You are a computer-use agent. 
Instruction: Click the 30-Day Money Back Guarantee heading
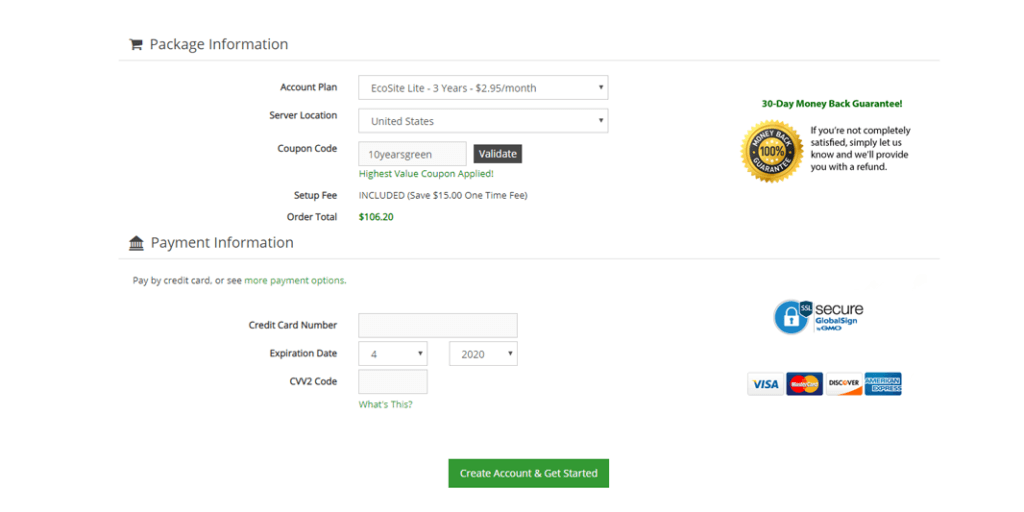pyautogui.click(x=832, y=104)
